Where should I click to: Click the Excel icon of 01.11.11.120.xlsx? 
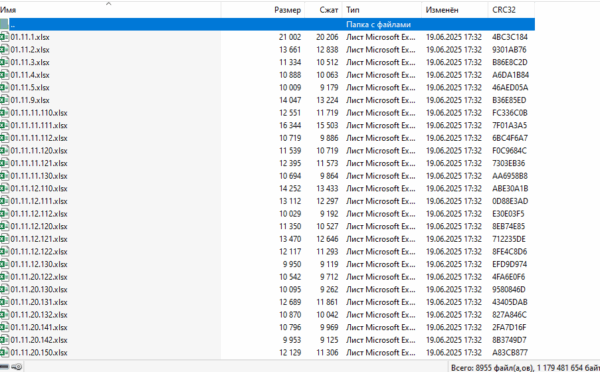click(4, 151)
